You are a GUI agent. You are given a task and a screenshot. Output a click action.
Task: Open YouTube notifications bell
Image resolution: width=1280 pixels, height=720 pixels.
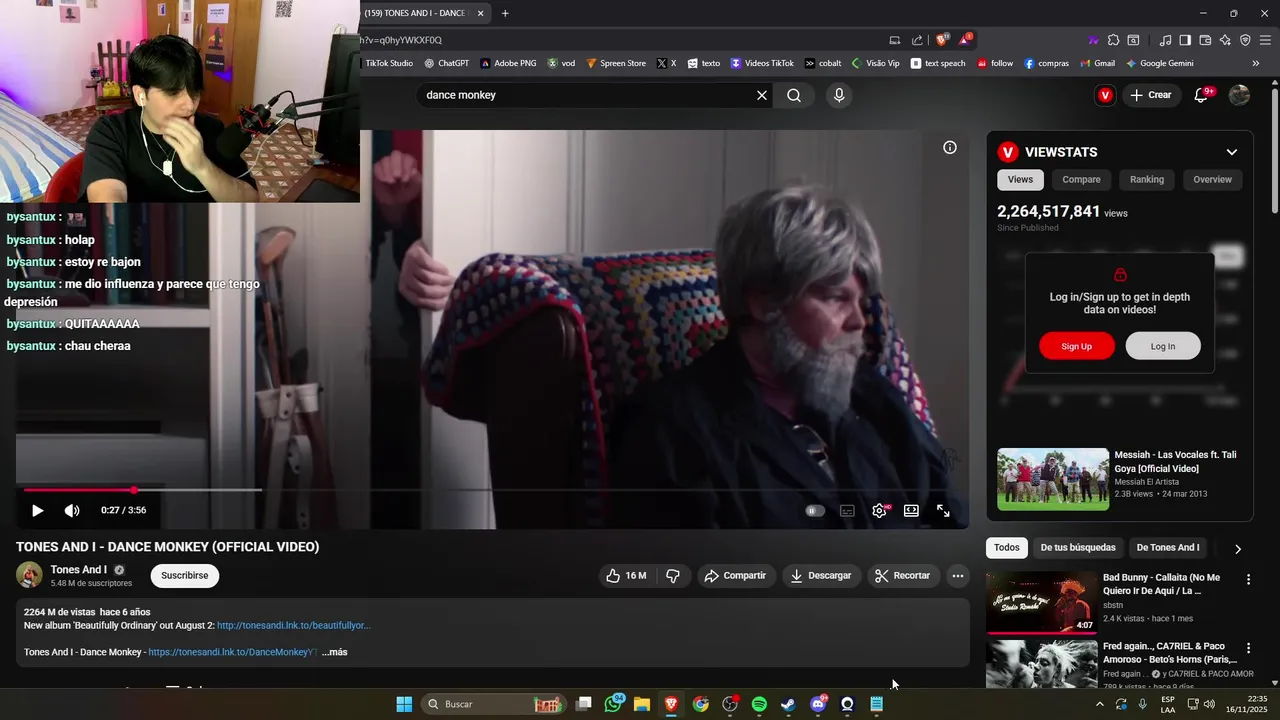tap(1202, 95)
